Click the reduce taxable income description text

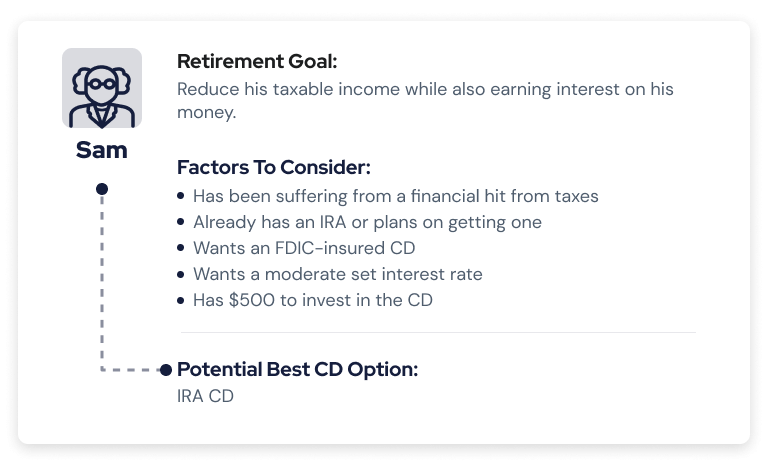tap(425, 100)
